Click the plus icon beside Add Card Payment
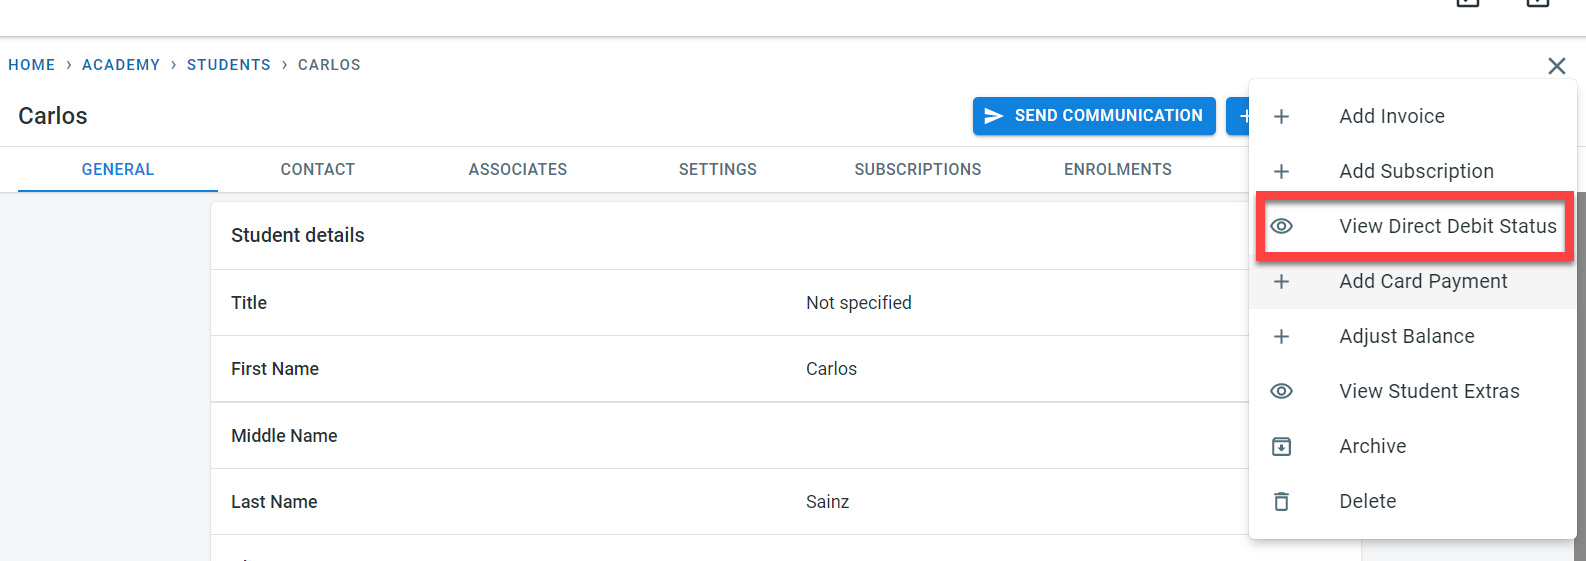This screenshot has height=561, width=1586. [1281, 282]
